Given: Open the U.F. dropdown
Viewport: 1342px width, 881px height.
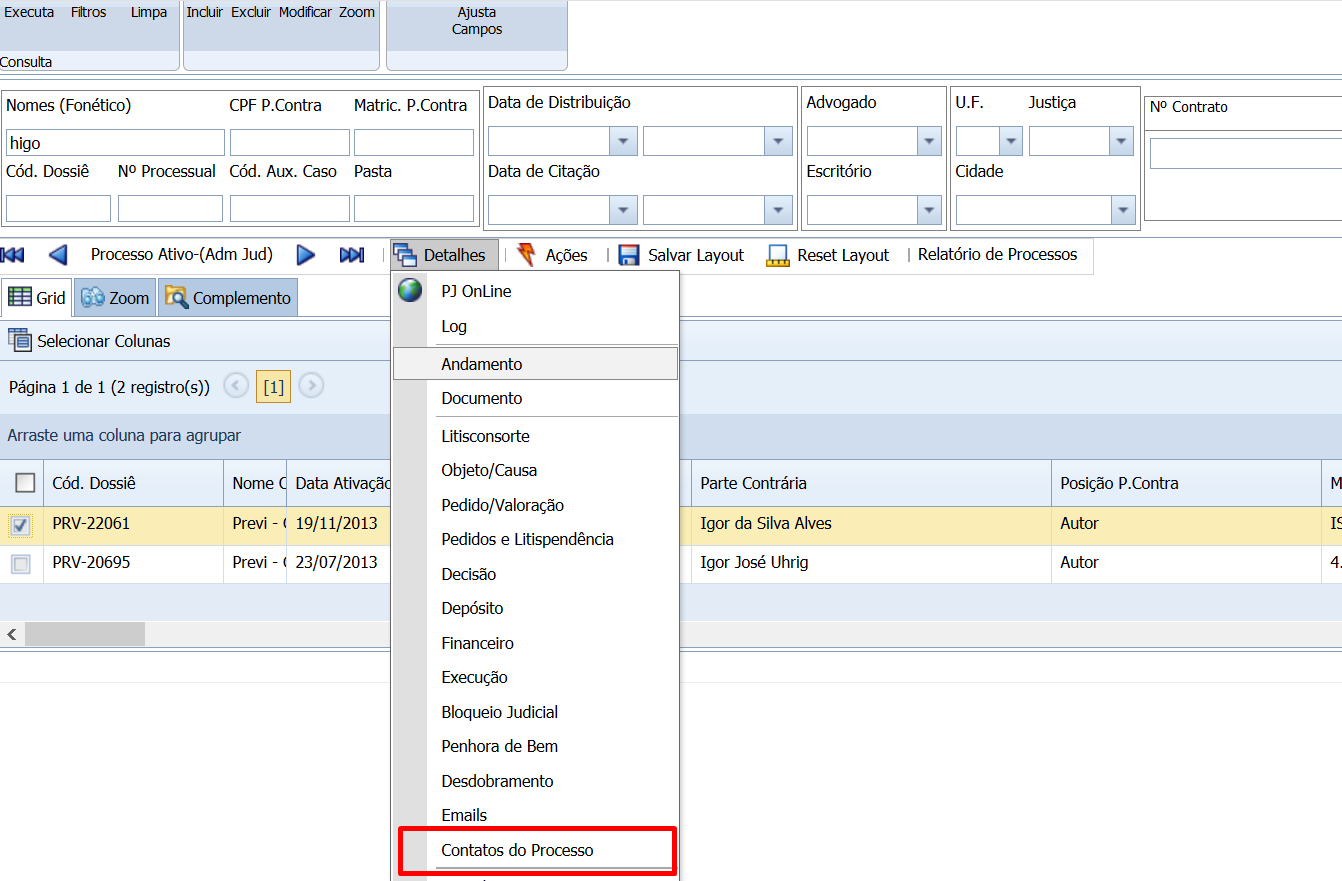Looking at the screenshot, I should coord(1010,142).
